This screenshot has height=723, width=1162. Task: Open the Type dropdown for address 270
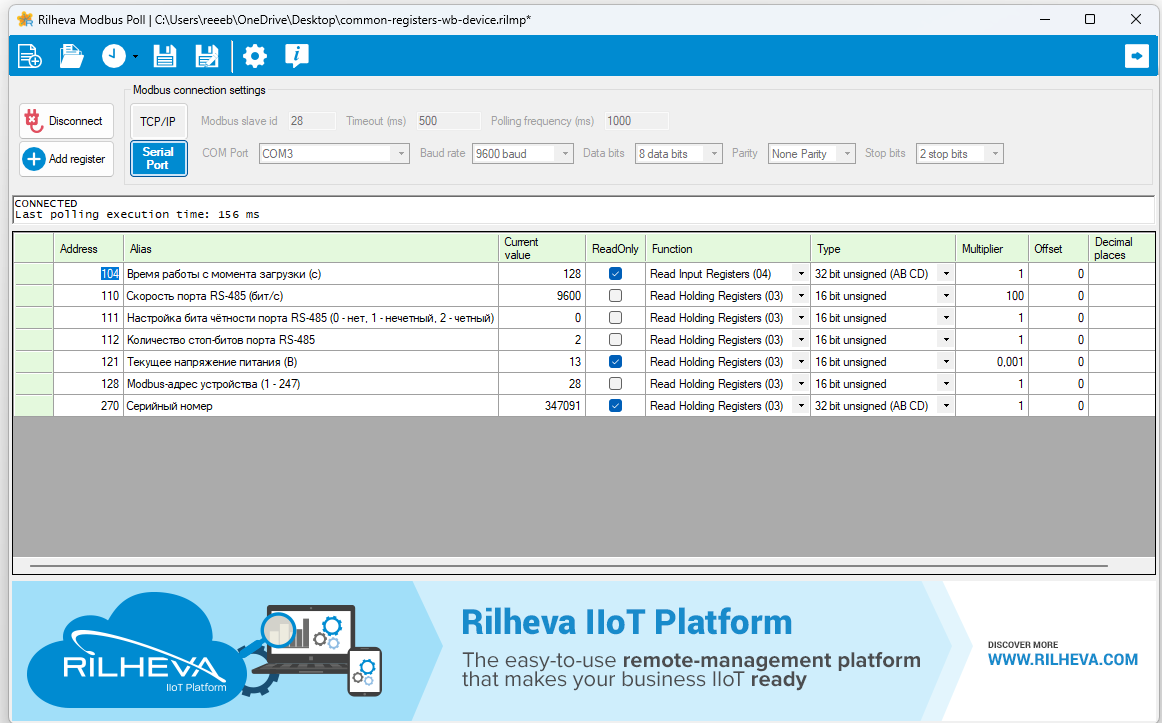[945, 406]
